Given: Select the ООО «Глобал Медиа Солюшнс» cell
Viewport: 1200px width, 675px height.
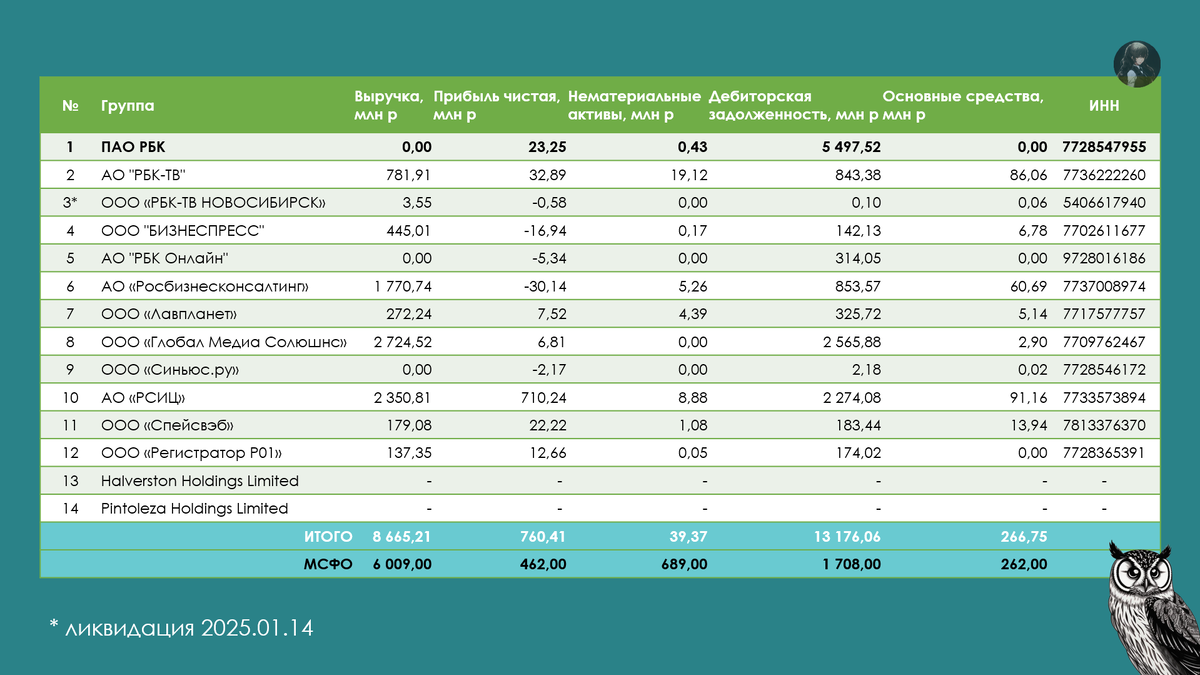Looking at the screenshot, I should click(224, 342).
